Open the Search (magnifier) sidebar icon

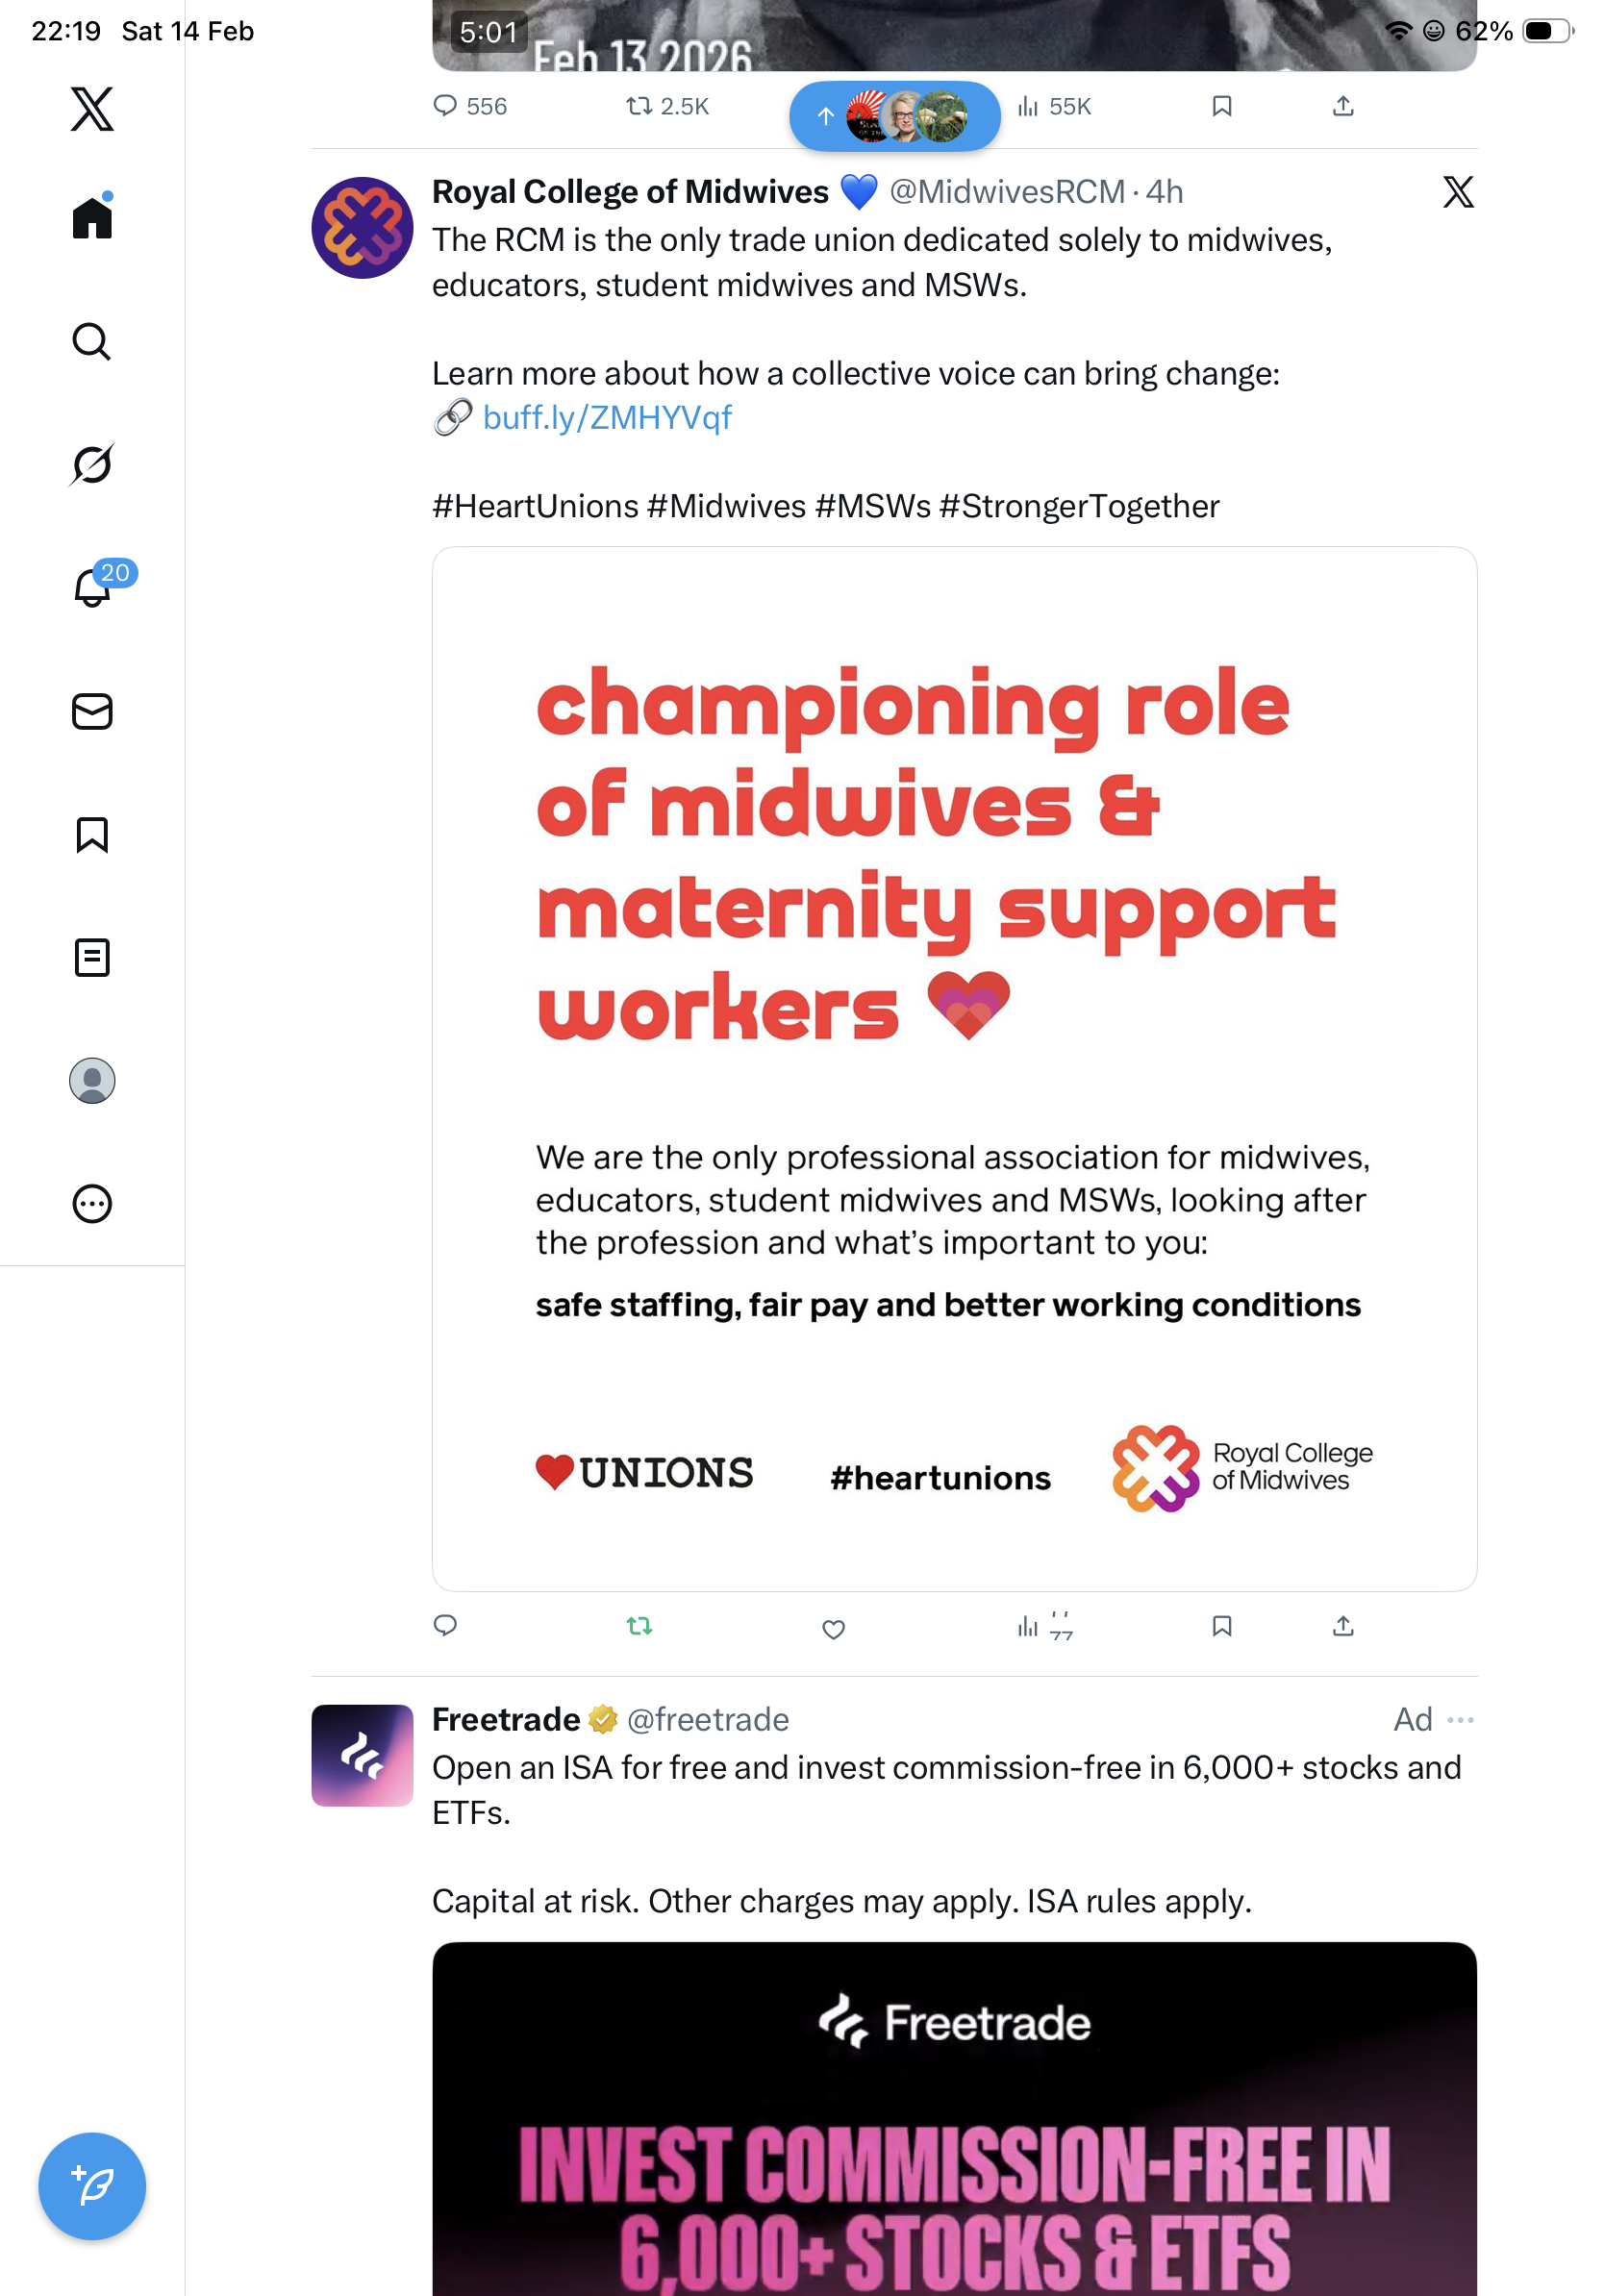coord(91,342)
